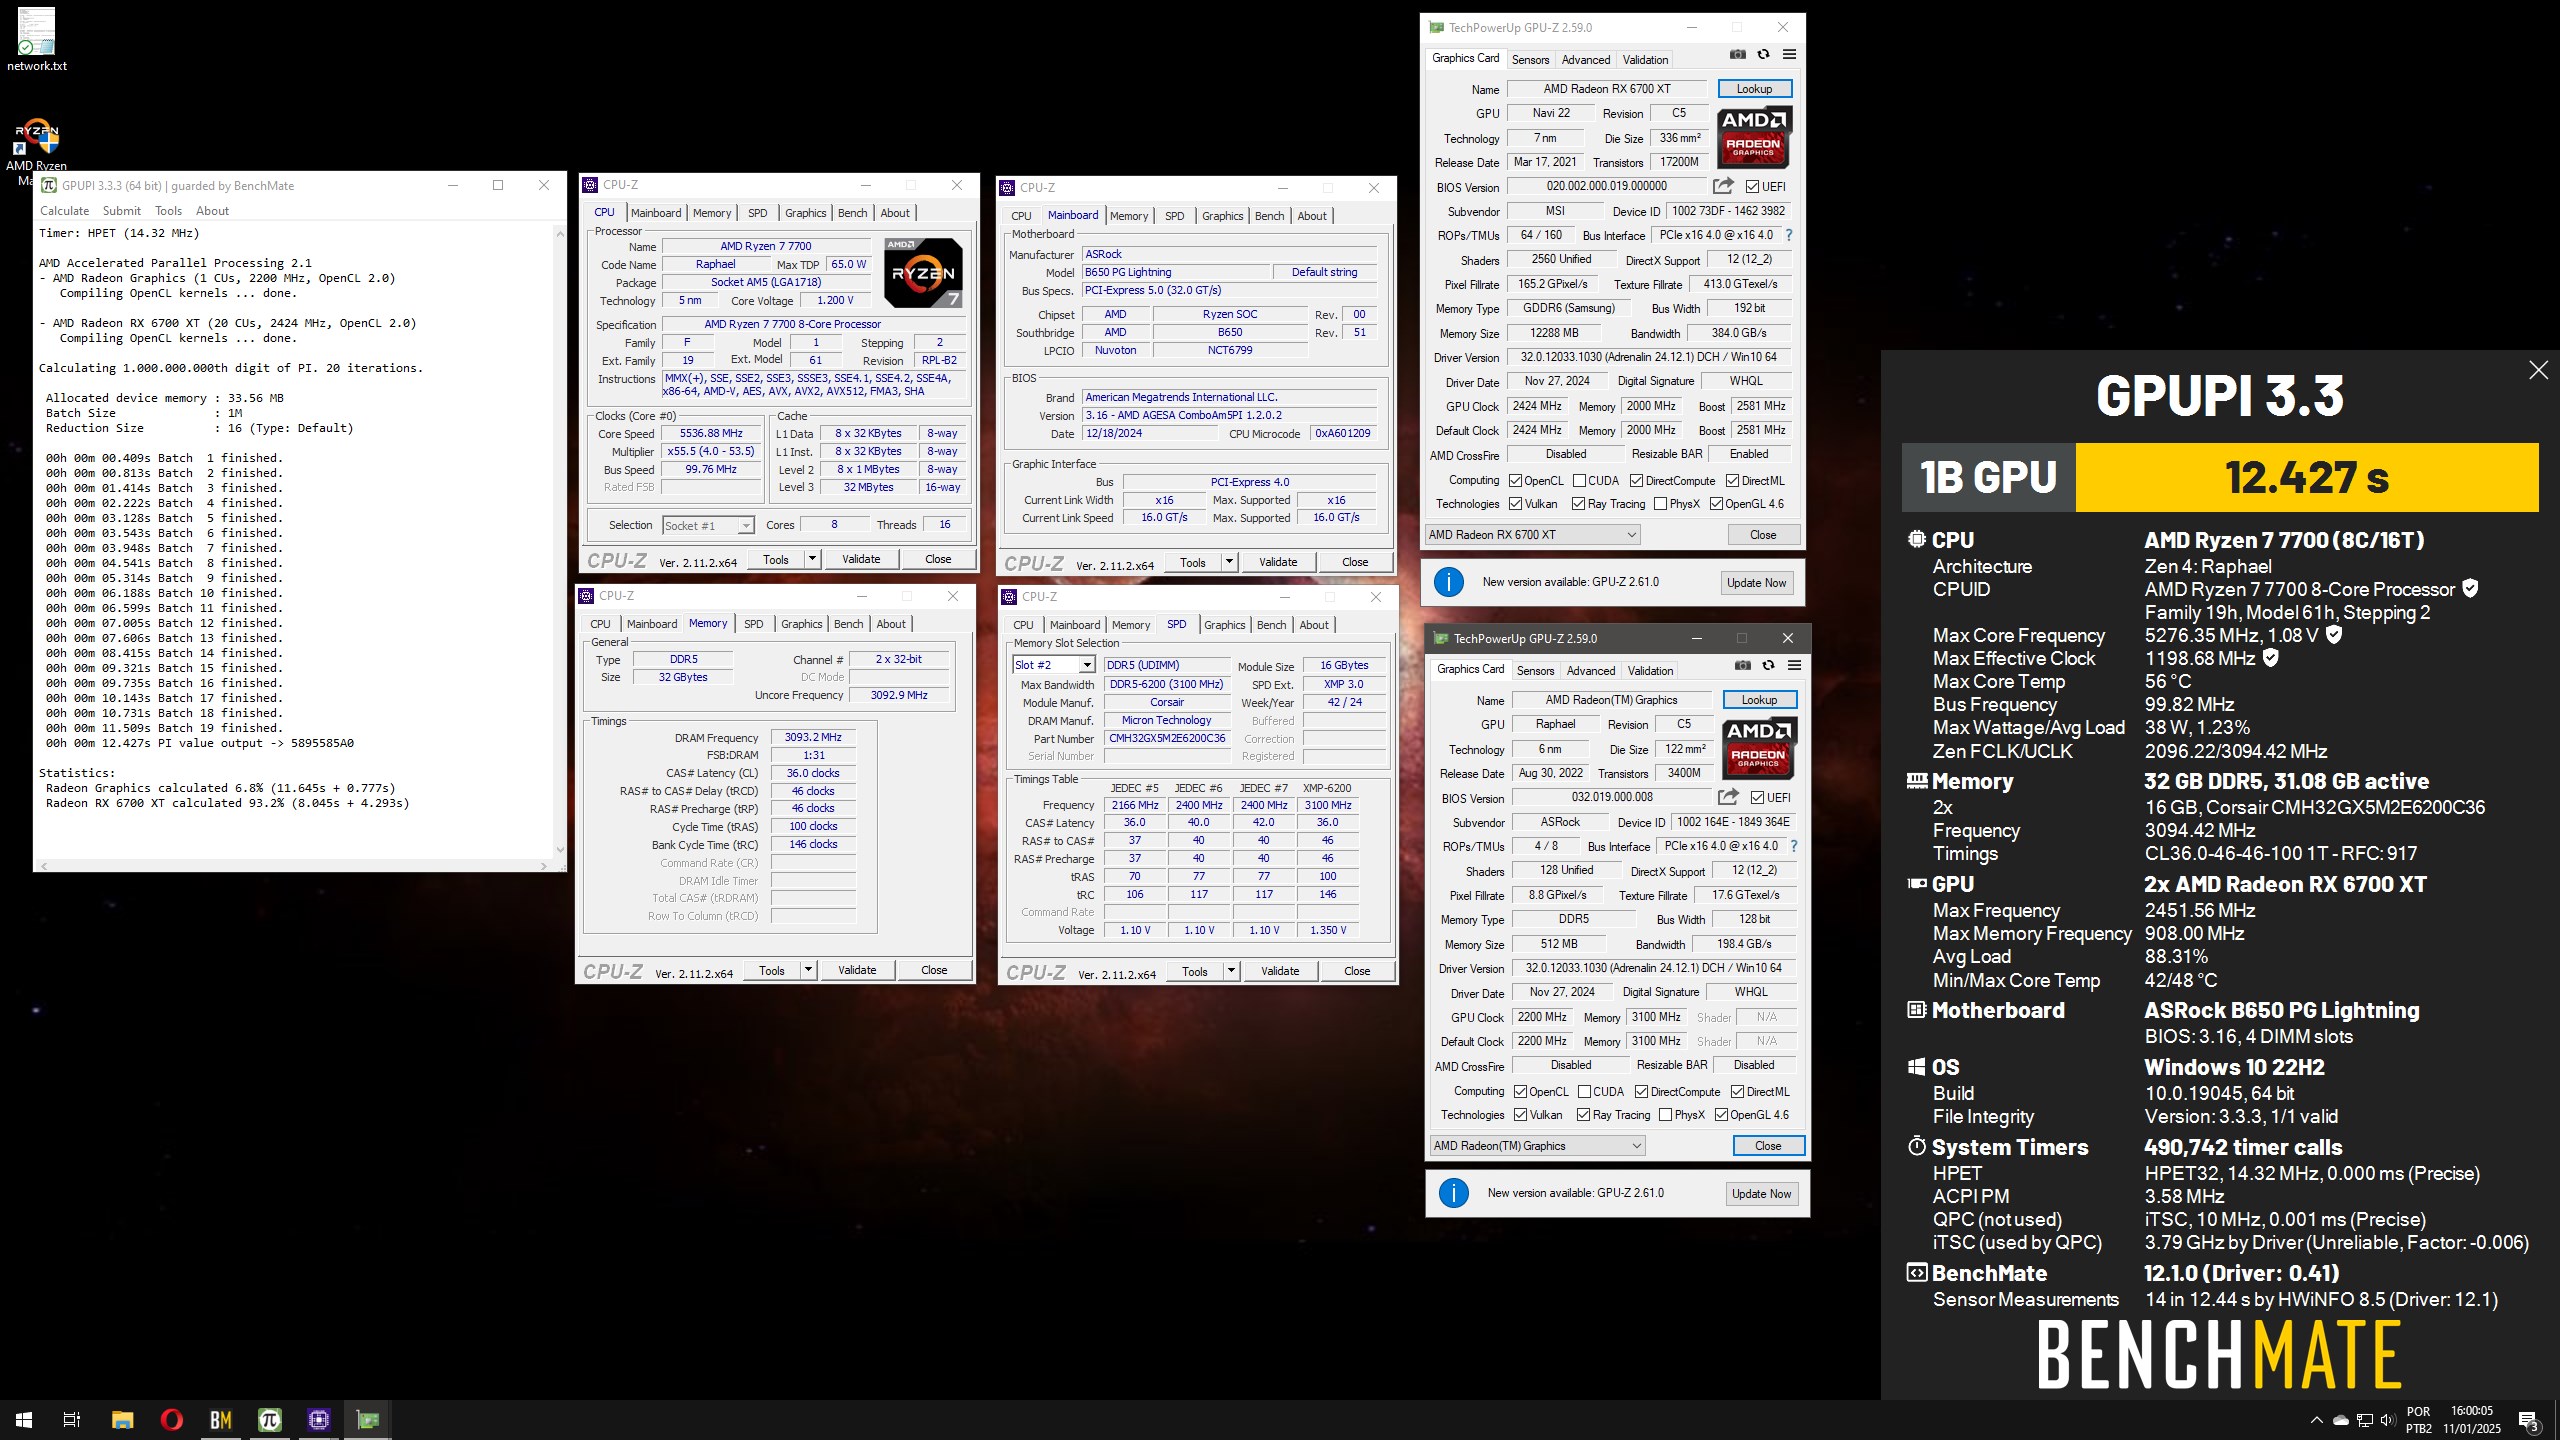Click the GPUPI horizontal scrollbar
The height and width of the screenshot is (1440, 2560).
[293, 865]
